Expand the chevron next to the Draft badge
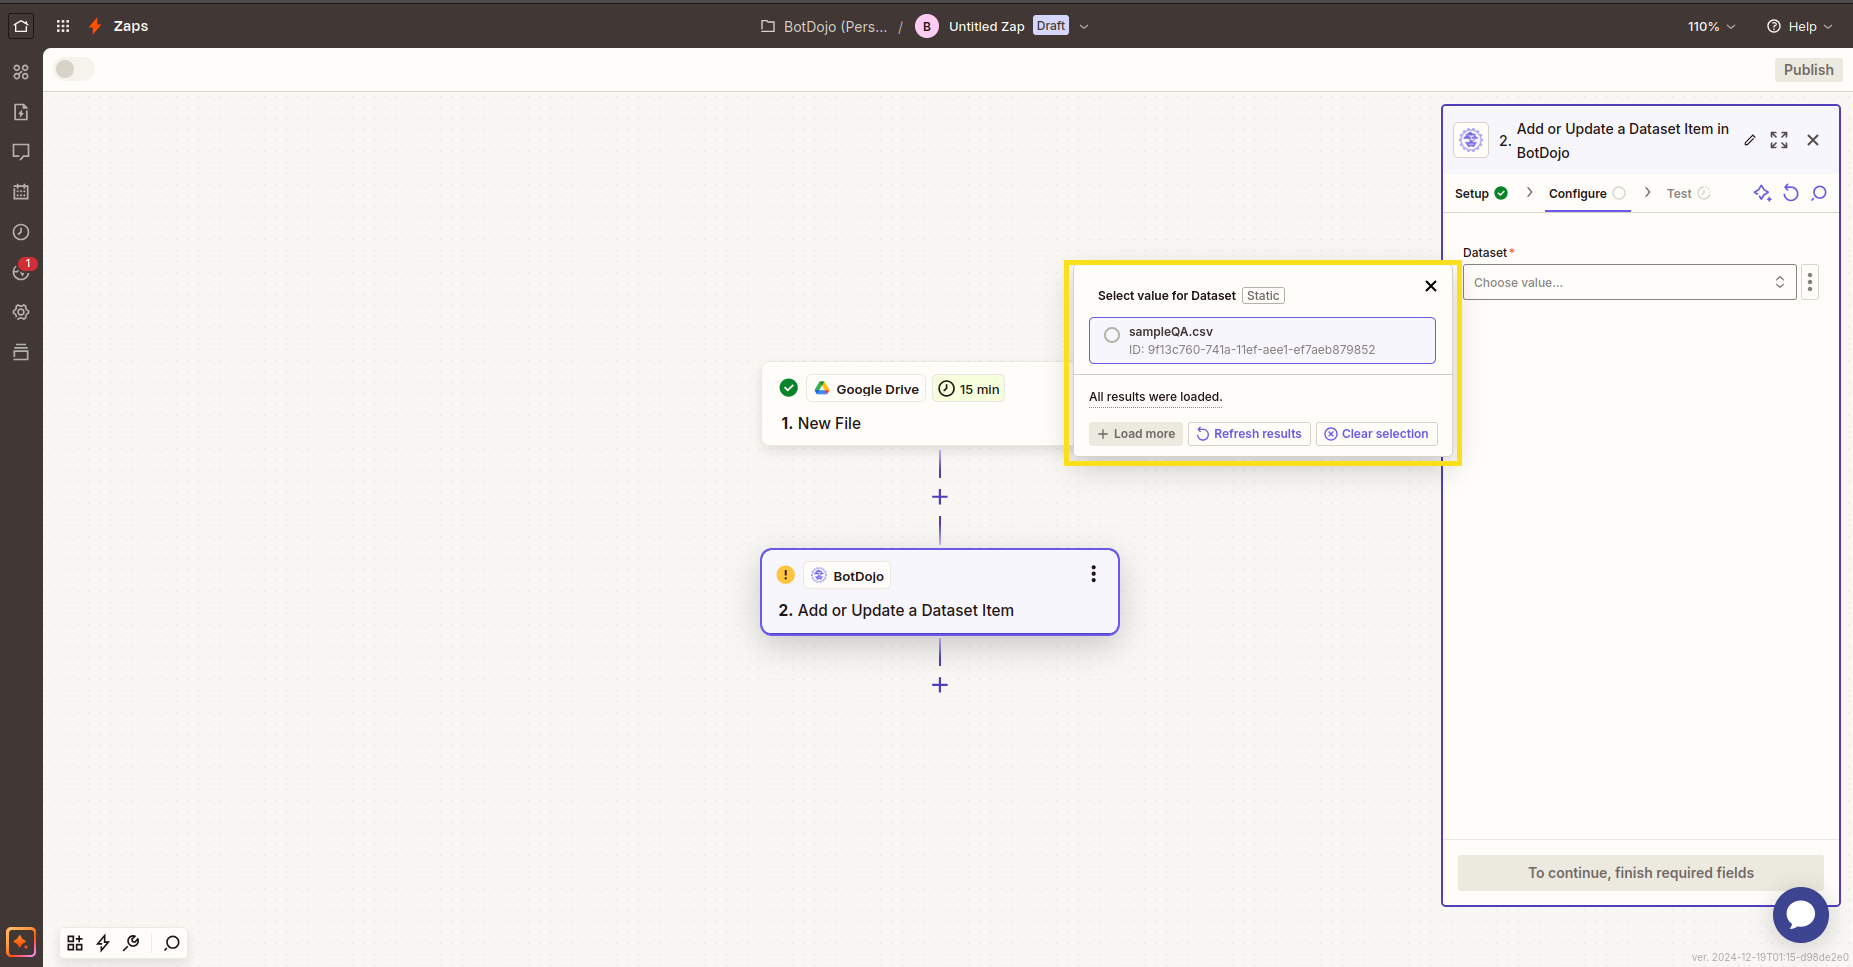 [1084, 27]
